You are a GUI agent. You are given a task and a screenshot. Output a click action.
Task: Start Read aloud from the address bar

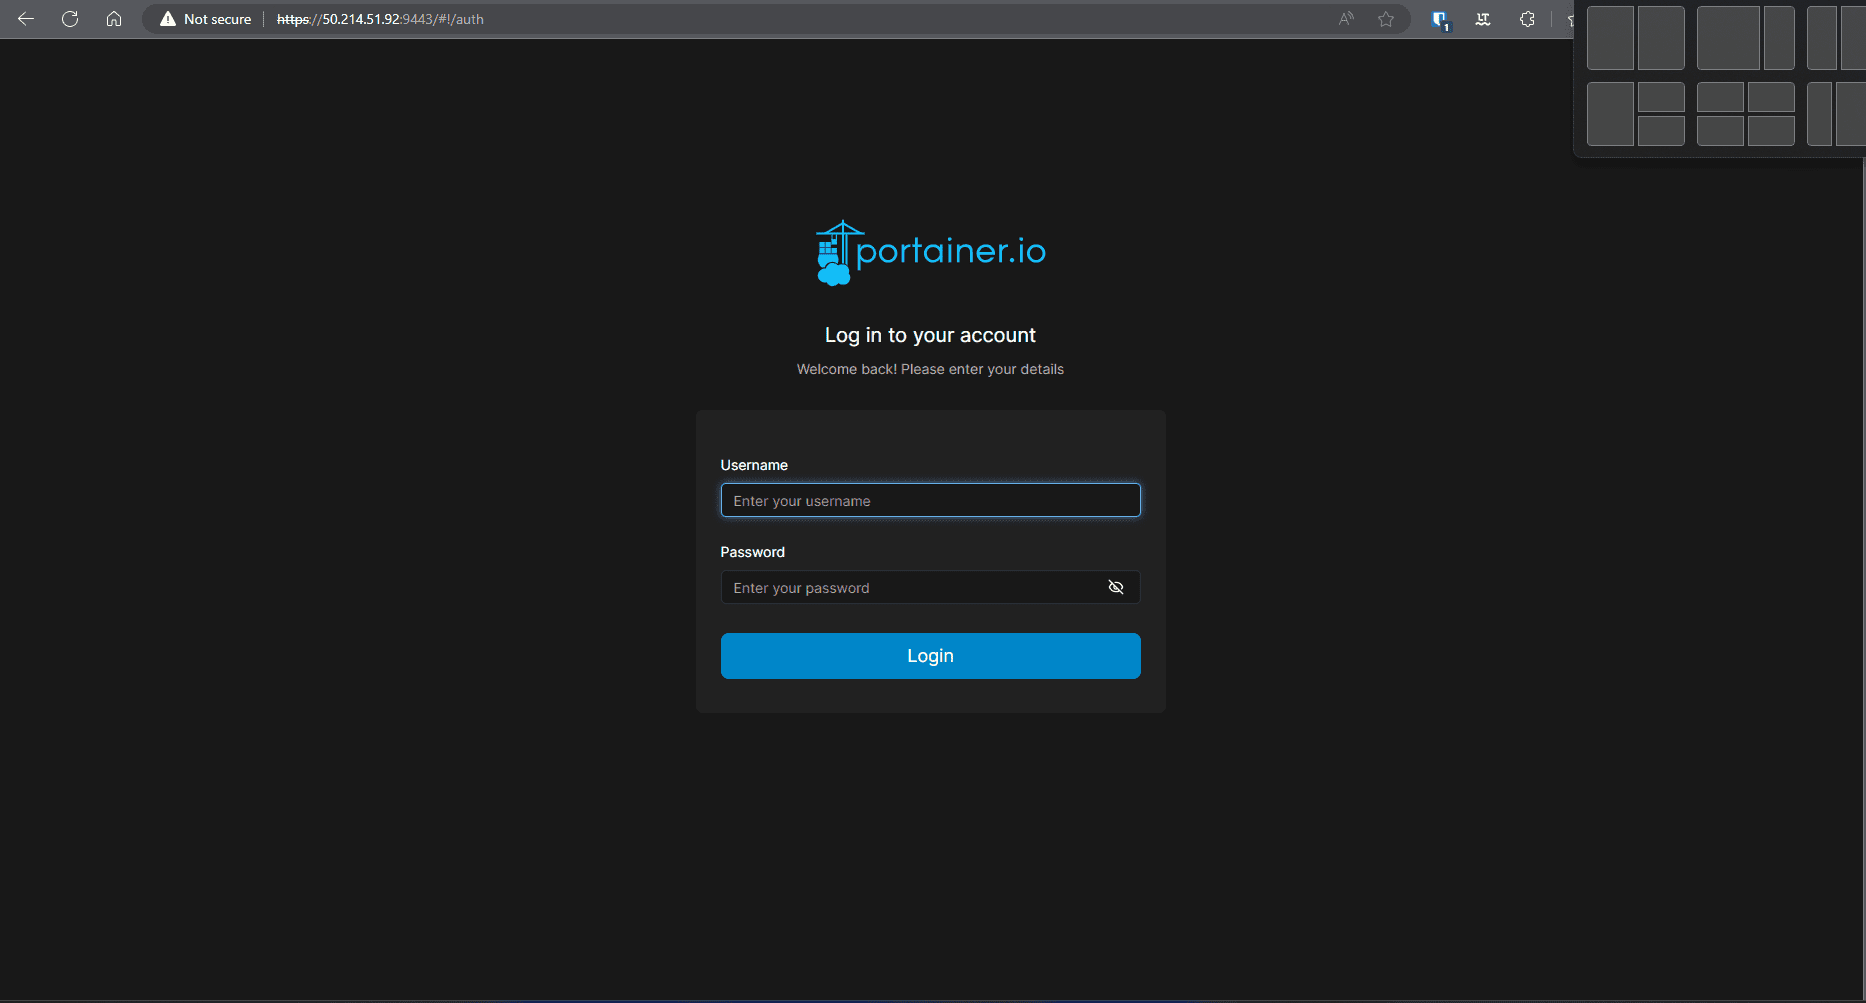pyautogui.click(x=1346, y=19)
